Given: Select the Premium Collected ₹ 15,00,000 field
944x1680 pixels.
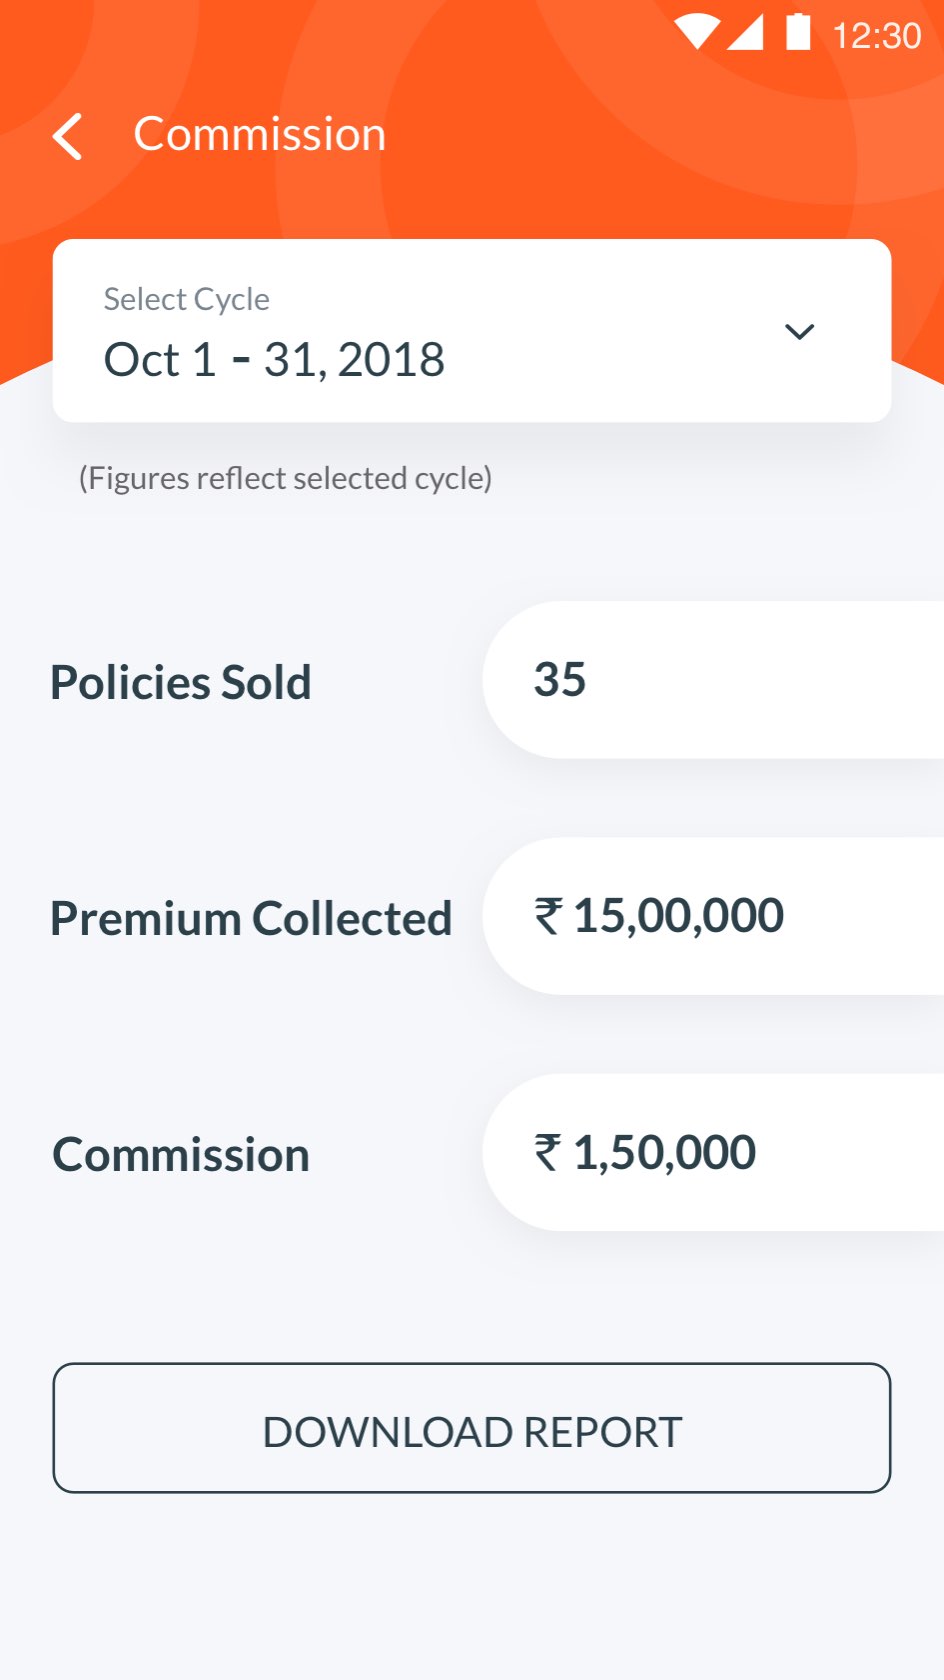Looking at the screenshot, I should (x=713, y=916).
